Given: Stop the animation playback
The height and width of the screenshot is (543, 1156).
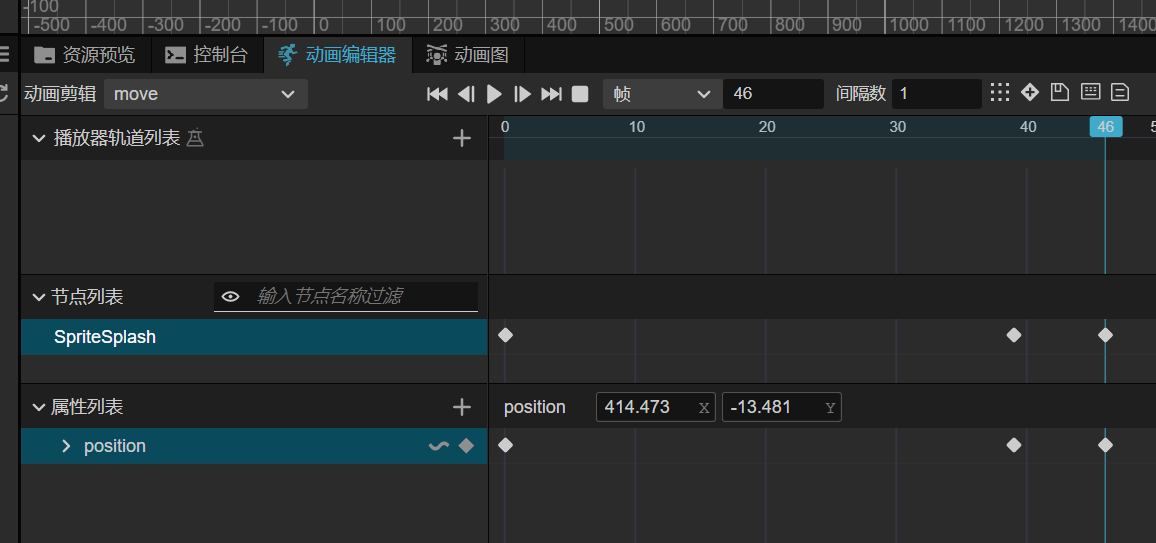Looking at the screenshot, I should pos(580,94).
